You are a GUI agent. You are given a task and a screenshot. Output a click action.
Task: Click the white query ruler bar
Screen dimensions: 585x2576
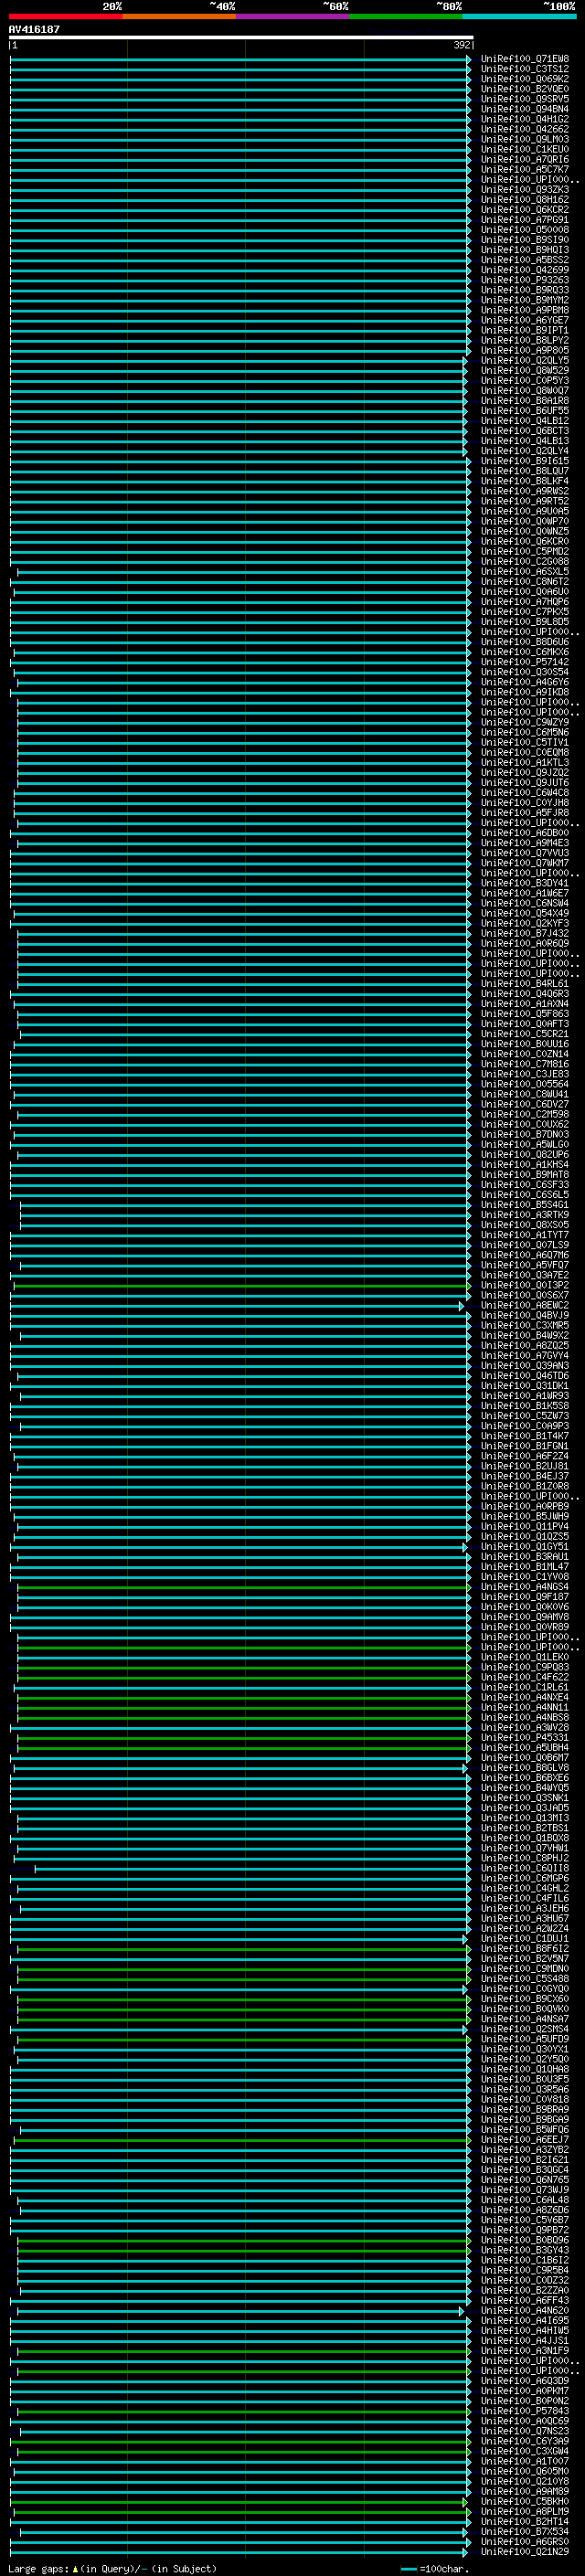[x=241, y=37]
